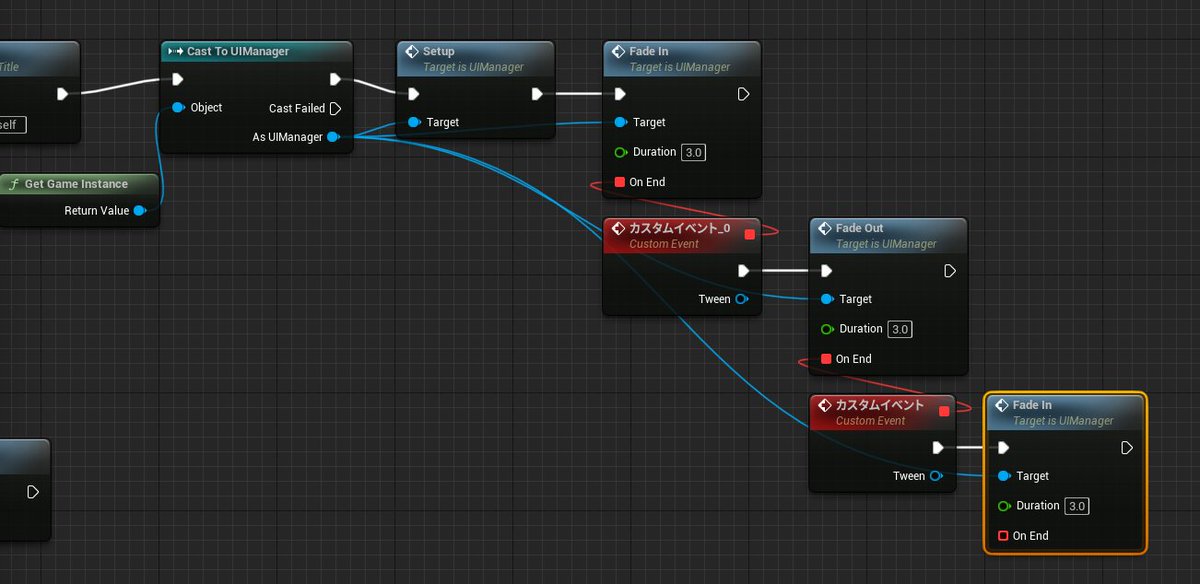The image size is (1200, 584).
Task: Click the first Fade In input exec pin
Action: (620, 94)
